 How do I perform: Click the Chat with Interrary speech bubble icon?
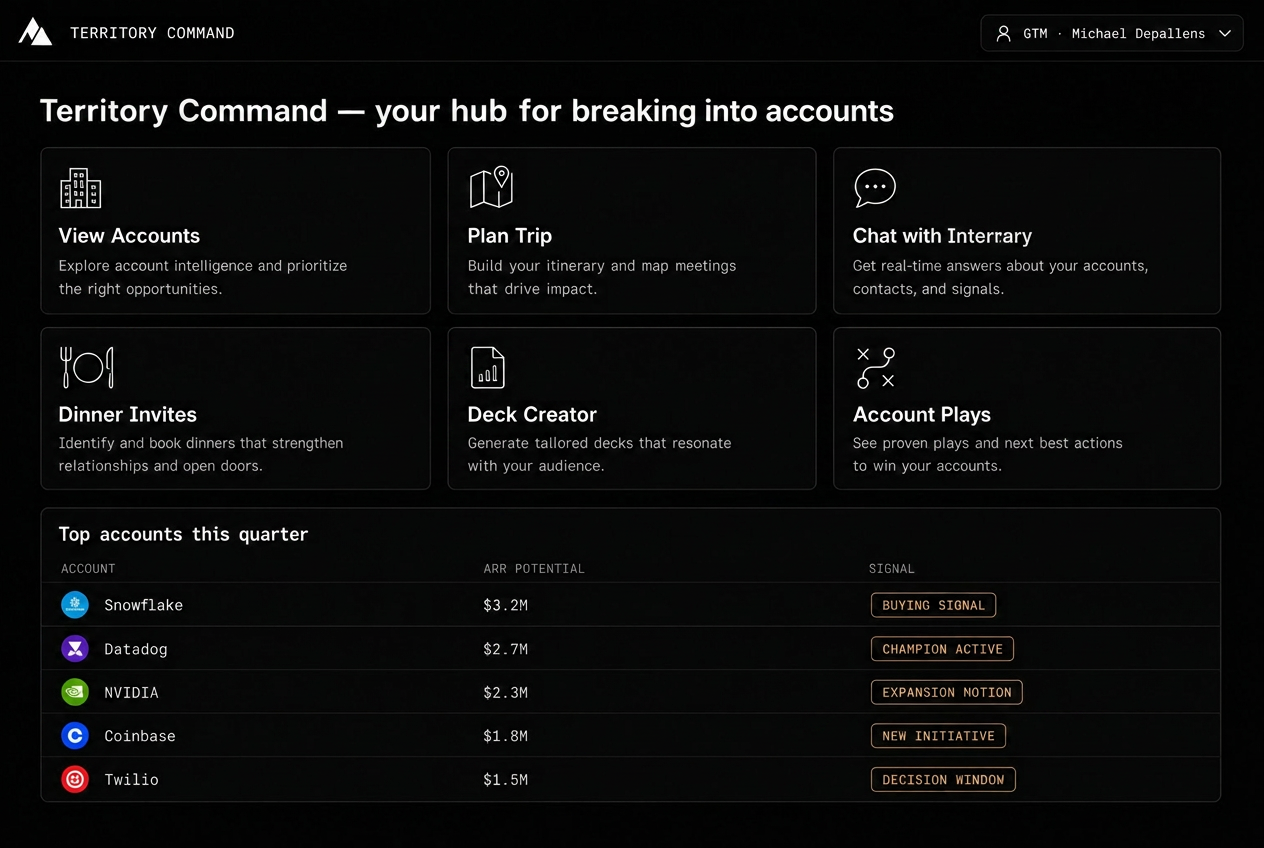(x=875, y=187)
